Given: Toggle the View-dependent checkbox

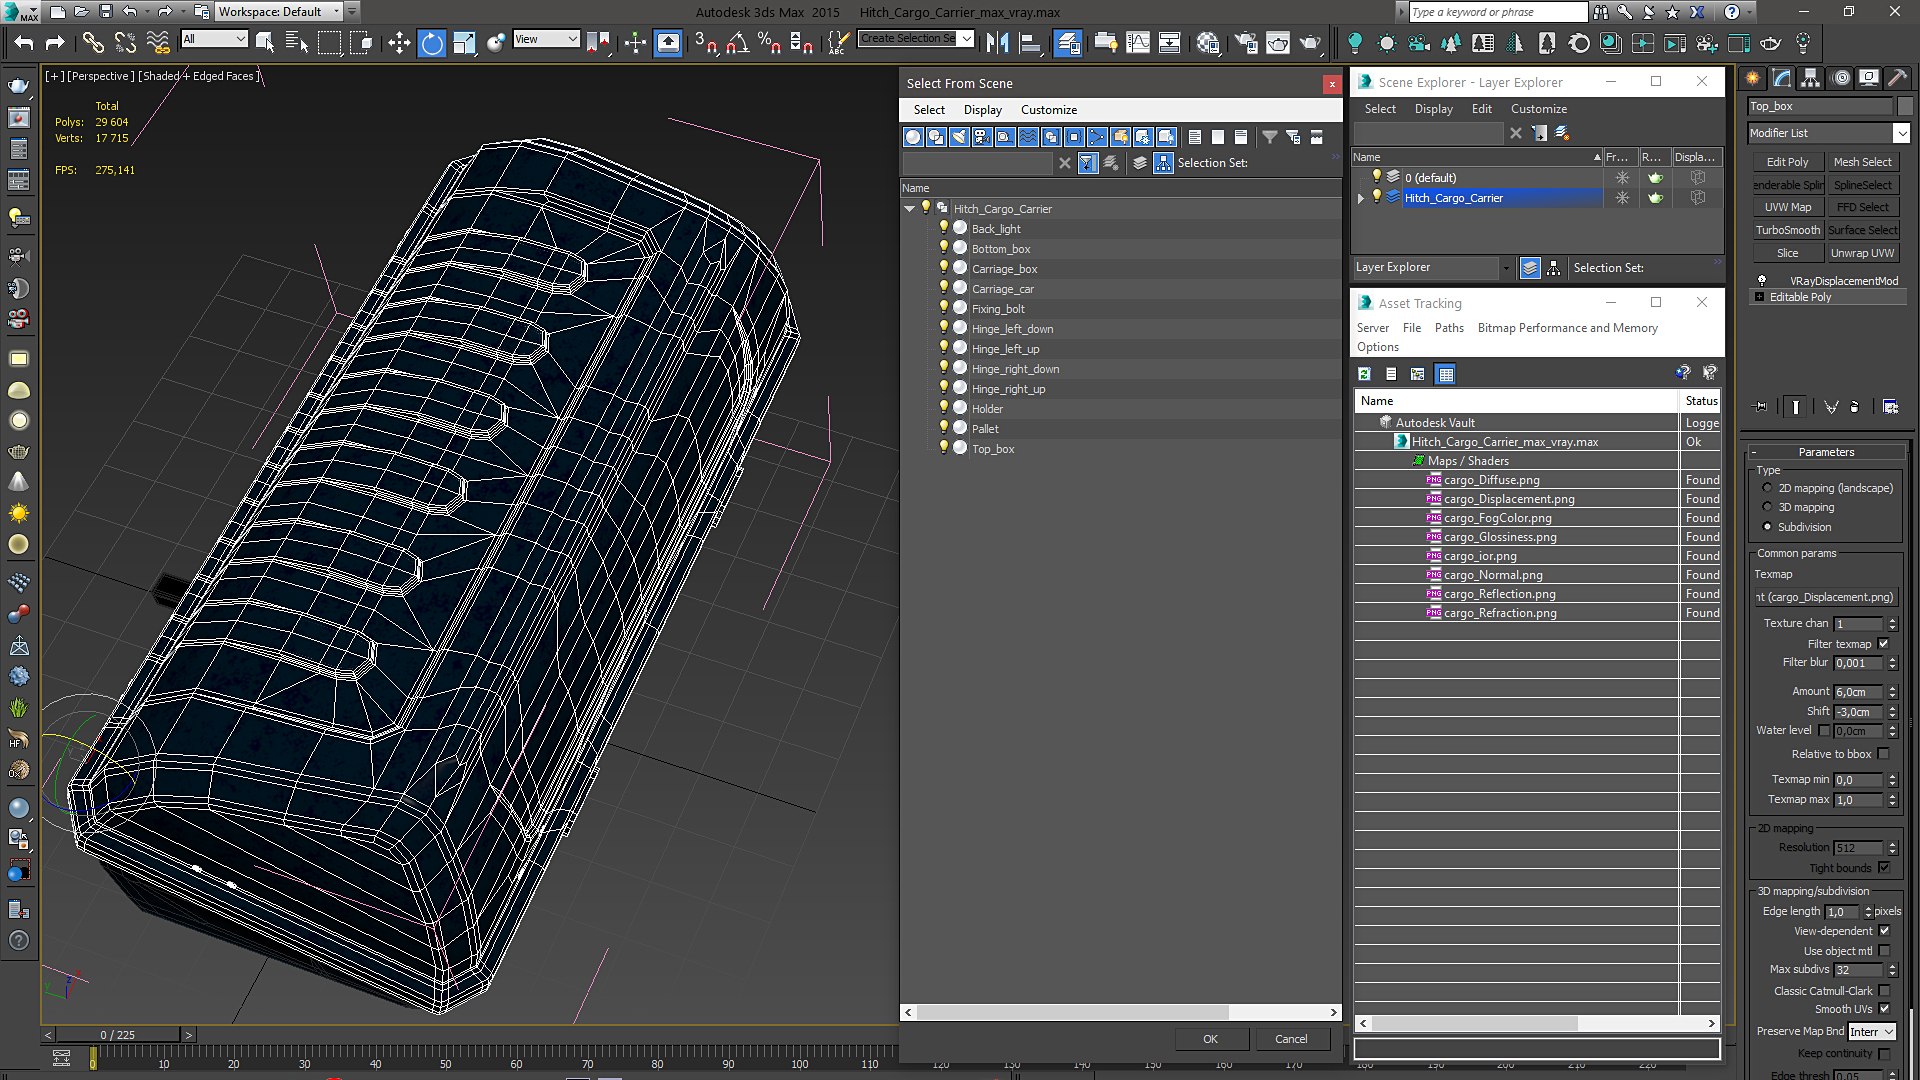Looking at the screenshot, I should [x=1884, y=931].
